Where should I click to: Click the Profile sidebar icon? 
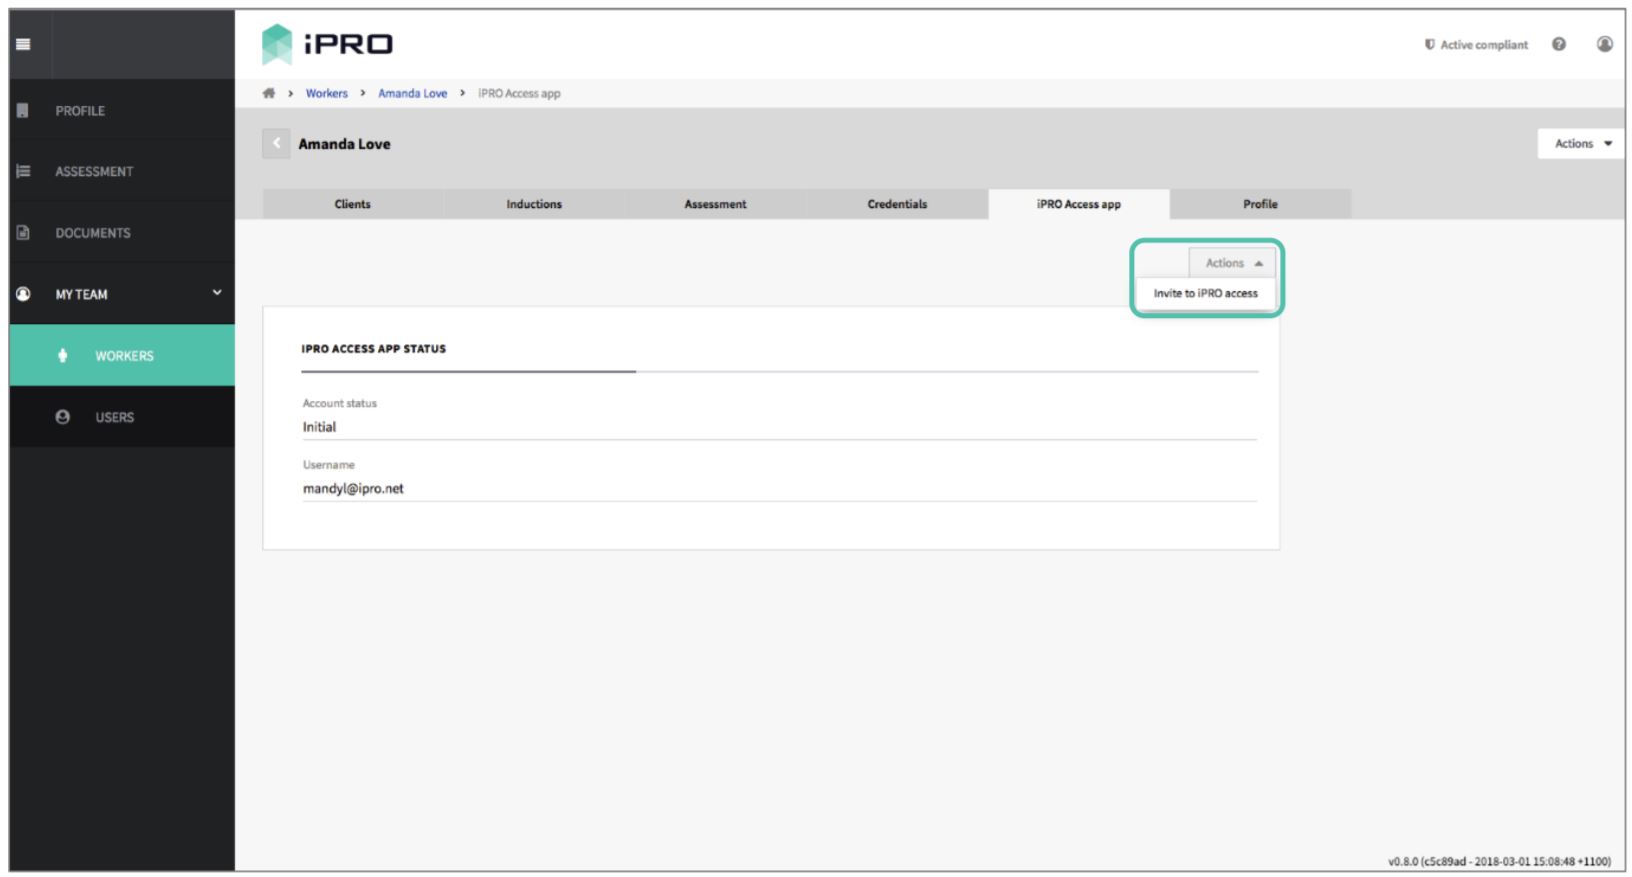pos(23,110)
